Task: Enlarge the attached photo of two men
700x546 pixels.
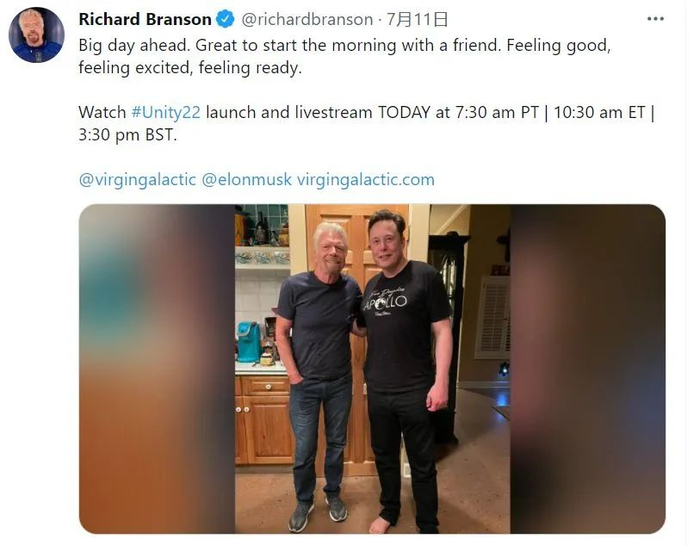Action: coord(372,369)
